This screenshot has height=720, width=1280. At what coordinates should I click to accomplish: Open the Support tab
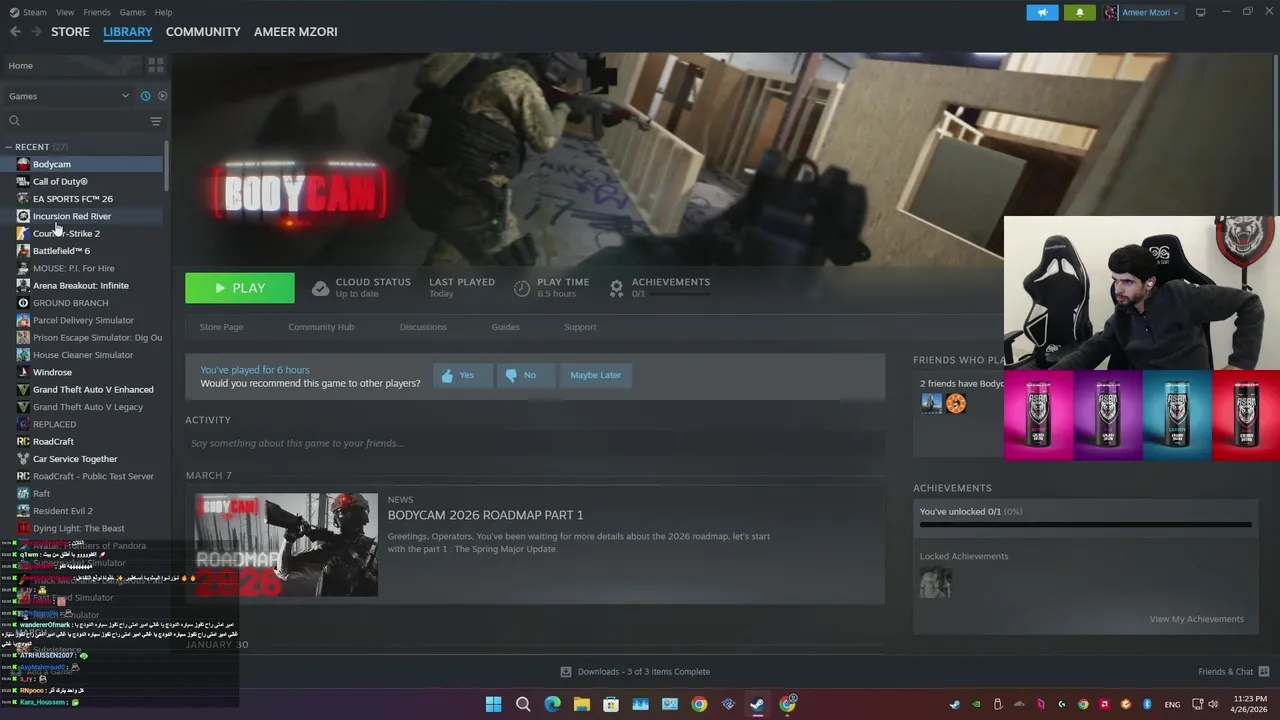point(580,327)
